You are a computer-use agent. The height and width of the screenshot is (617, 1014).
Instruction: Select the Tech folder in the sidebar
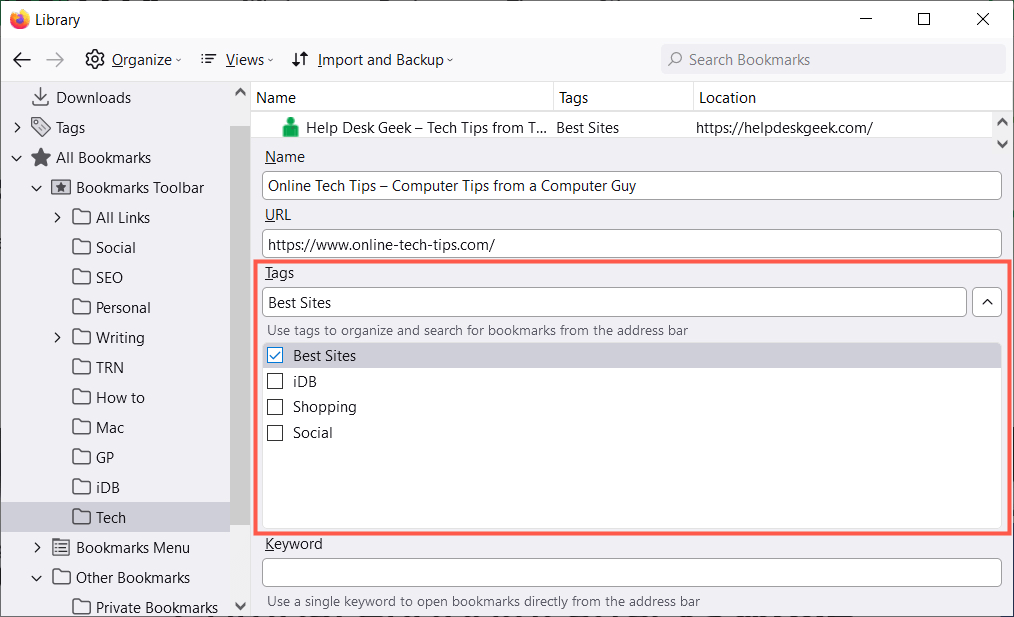click(x=110, y=517)
